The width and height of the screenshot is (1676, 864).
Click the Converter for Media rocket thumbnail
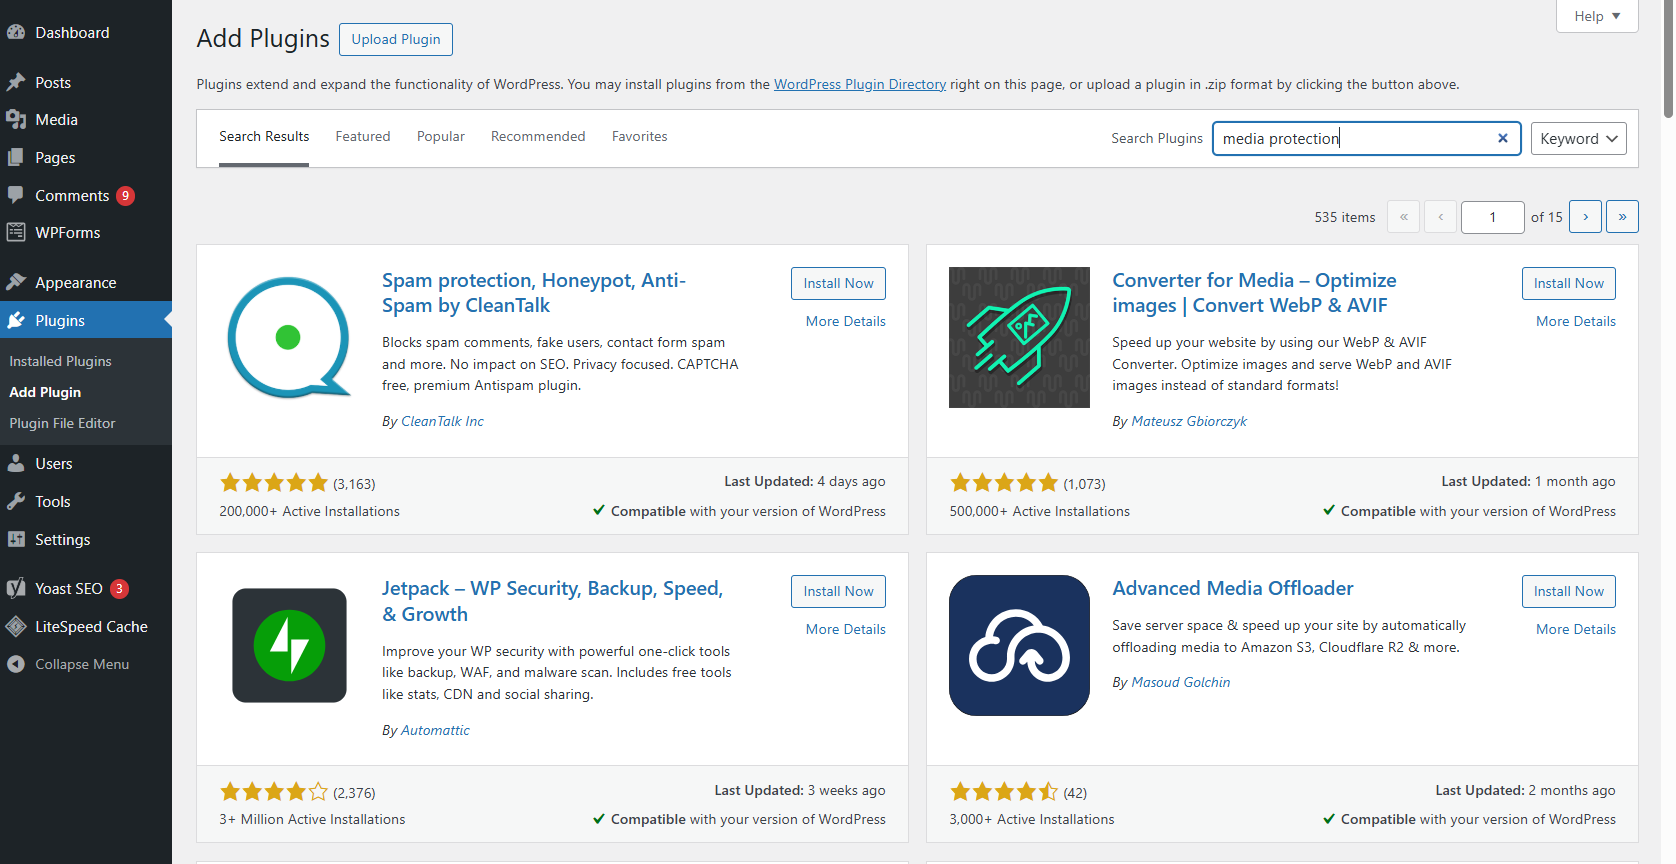(1019, 337)
